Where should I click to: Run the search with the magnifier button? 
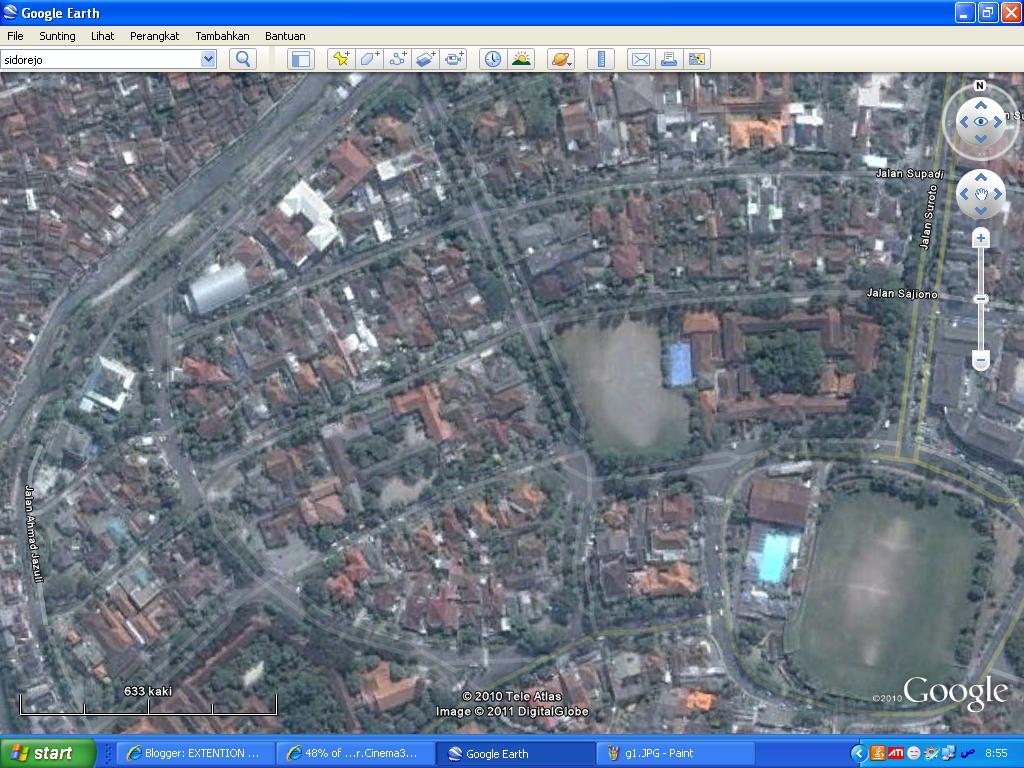point(242,59)
